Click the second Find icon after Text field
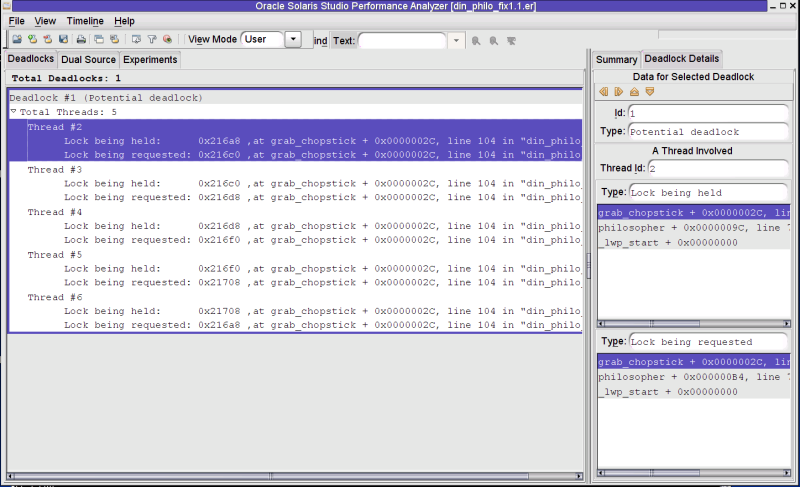 click(493, 41)
